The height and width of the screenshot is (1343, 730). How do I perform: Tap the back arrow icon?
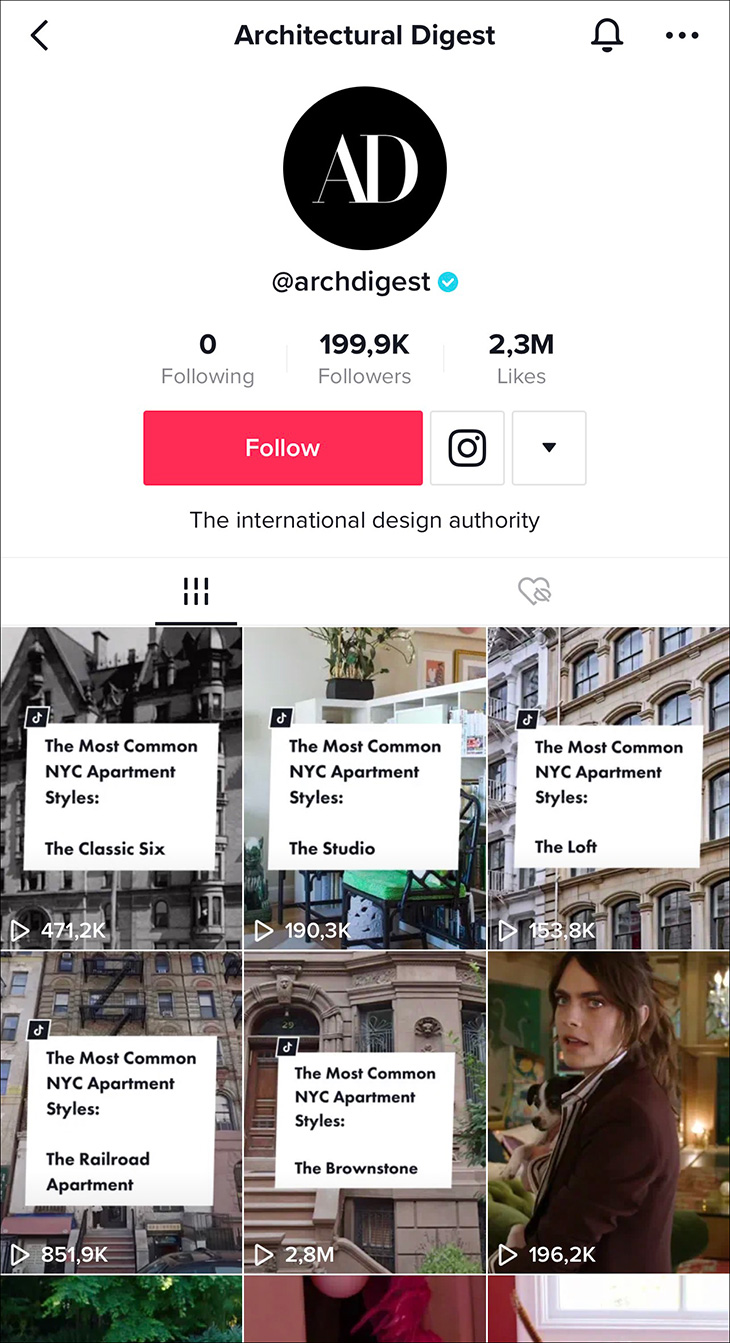(x=40, y=36)
